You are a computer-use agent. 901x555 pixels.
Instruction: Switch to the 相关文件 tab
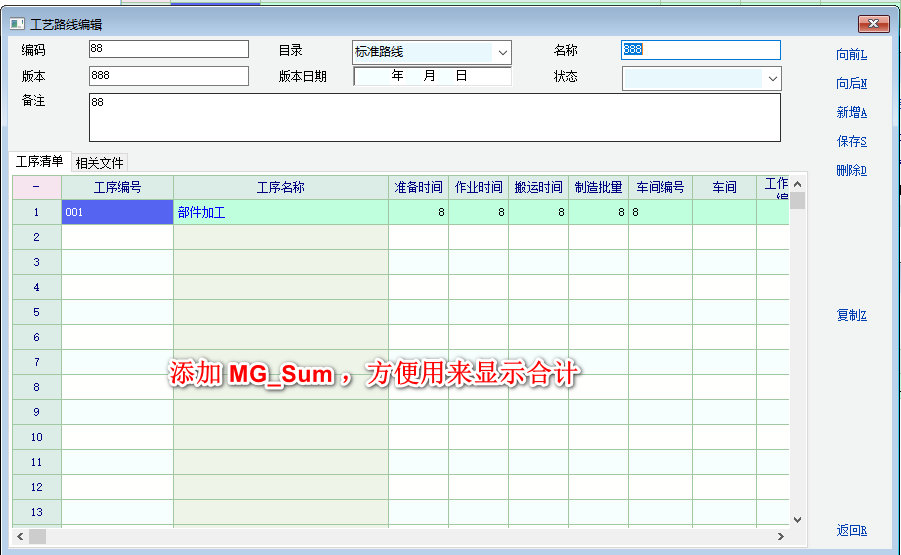pyautogui.click(x=101, y=163)
